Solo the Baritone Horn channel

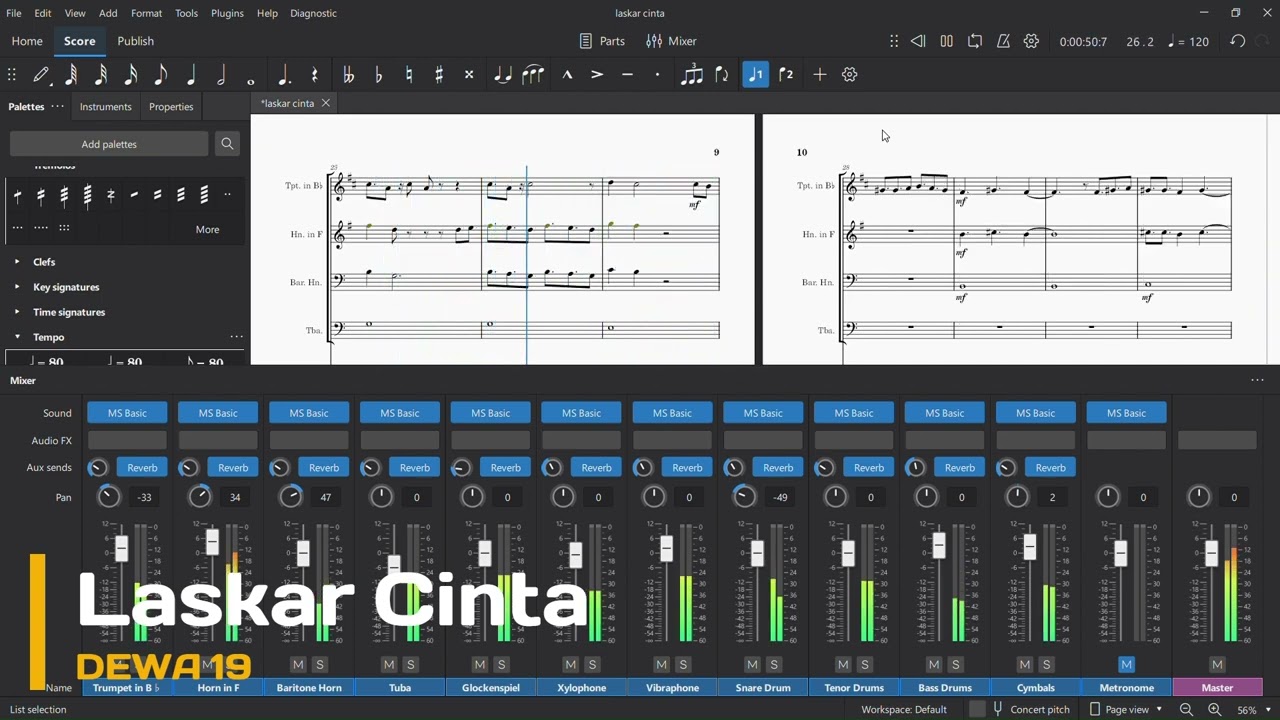pos(320,665)
